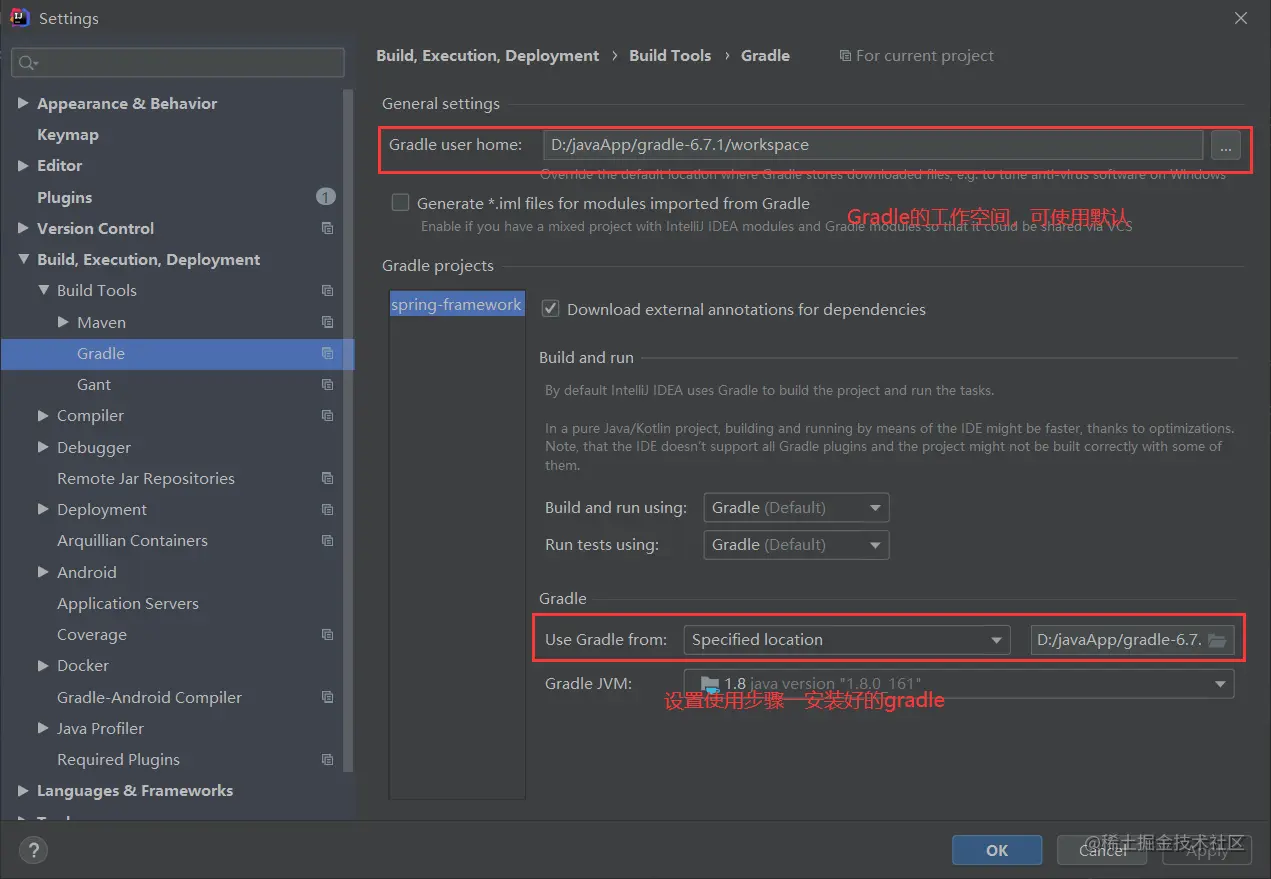This screenshot has height=879, width=1271.
Task: Expand the Maven tree node
Action: coord(63,322)
